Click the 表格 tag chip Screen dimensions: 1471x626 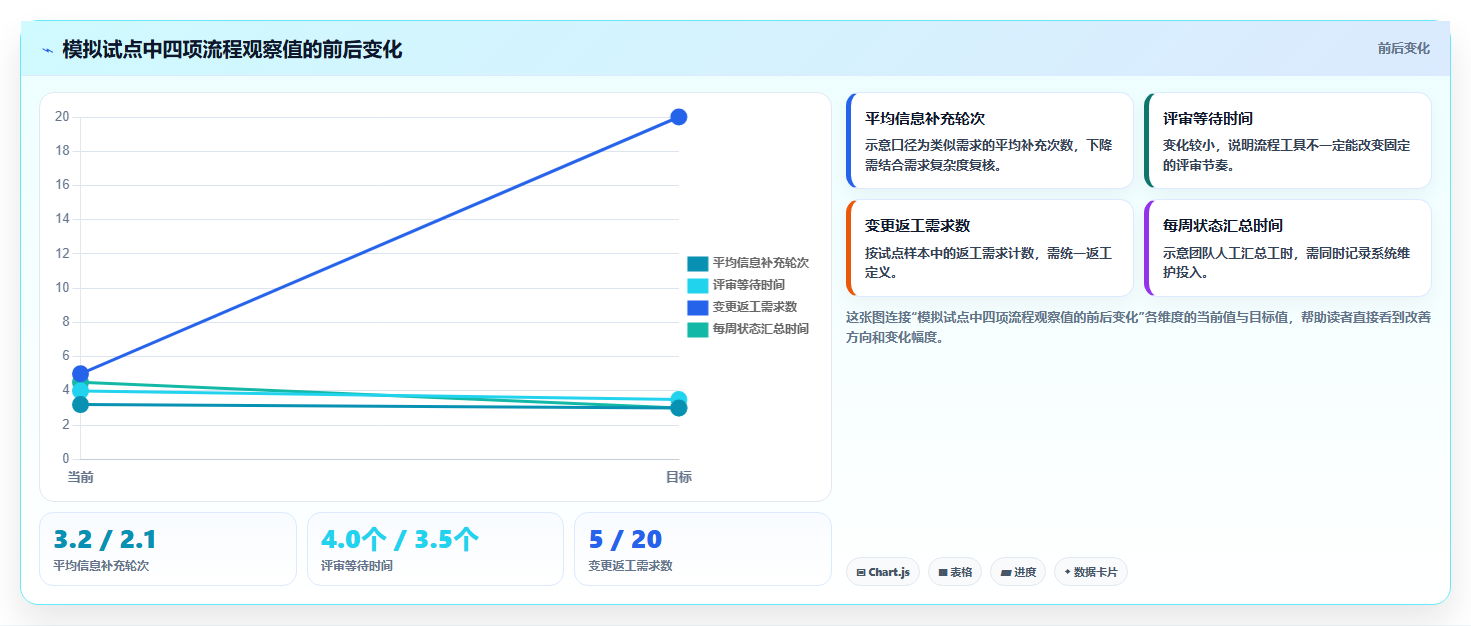(x=955, y=572)
